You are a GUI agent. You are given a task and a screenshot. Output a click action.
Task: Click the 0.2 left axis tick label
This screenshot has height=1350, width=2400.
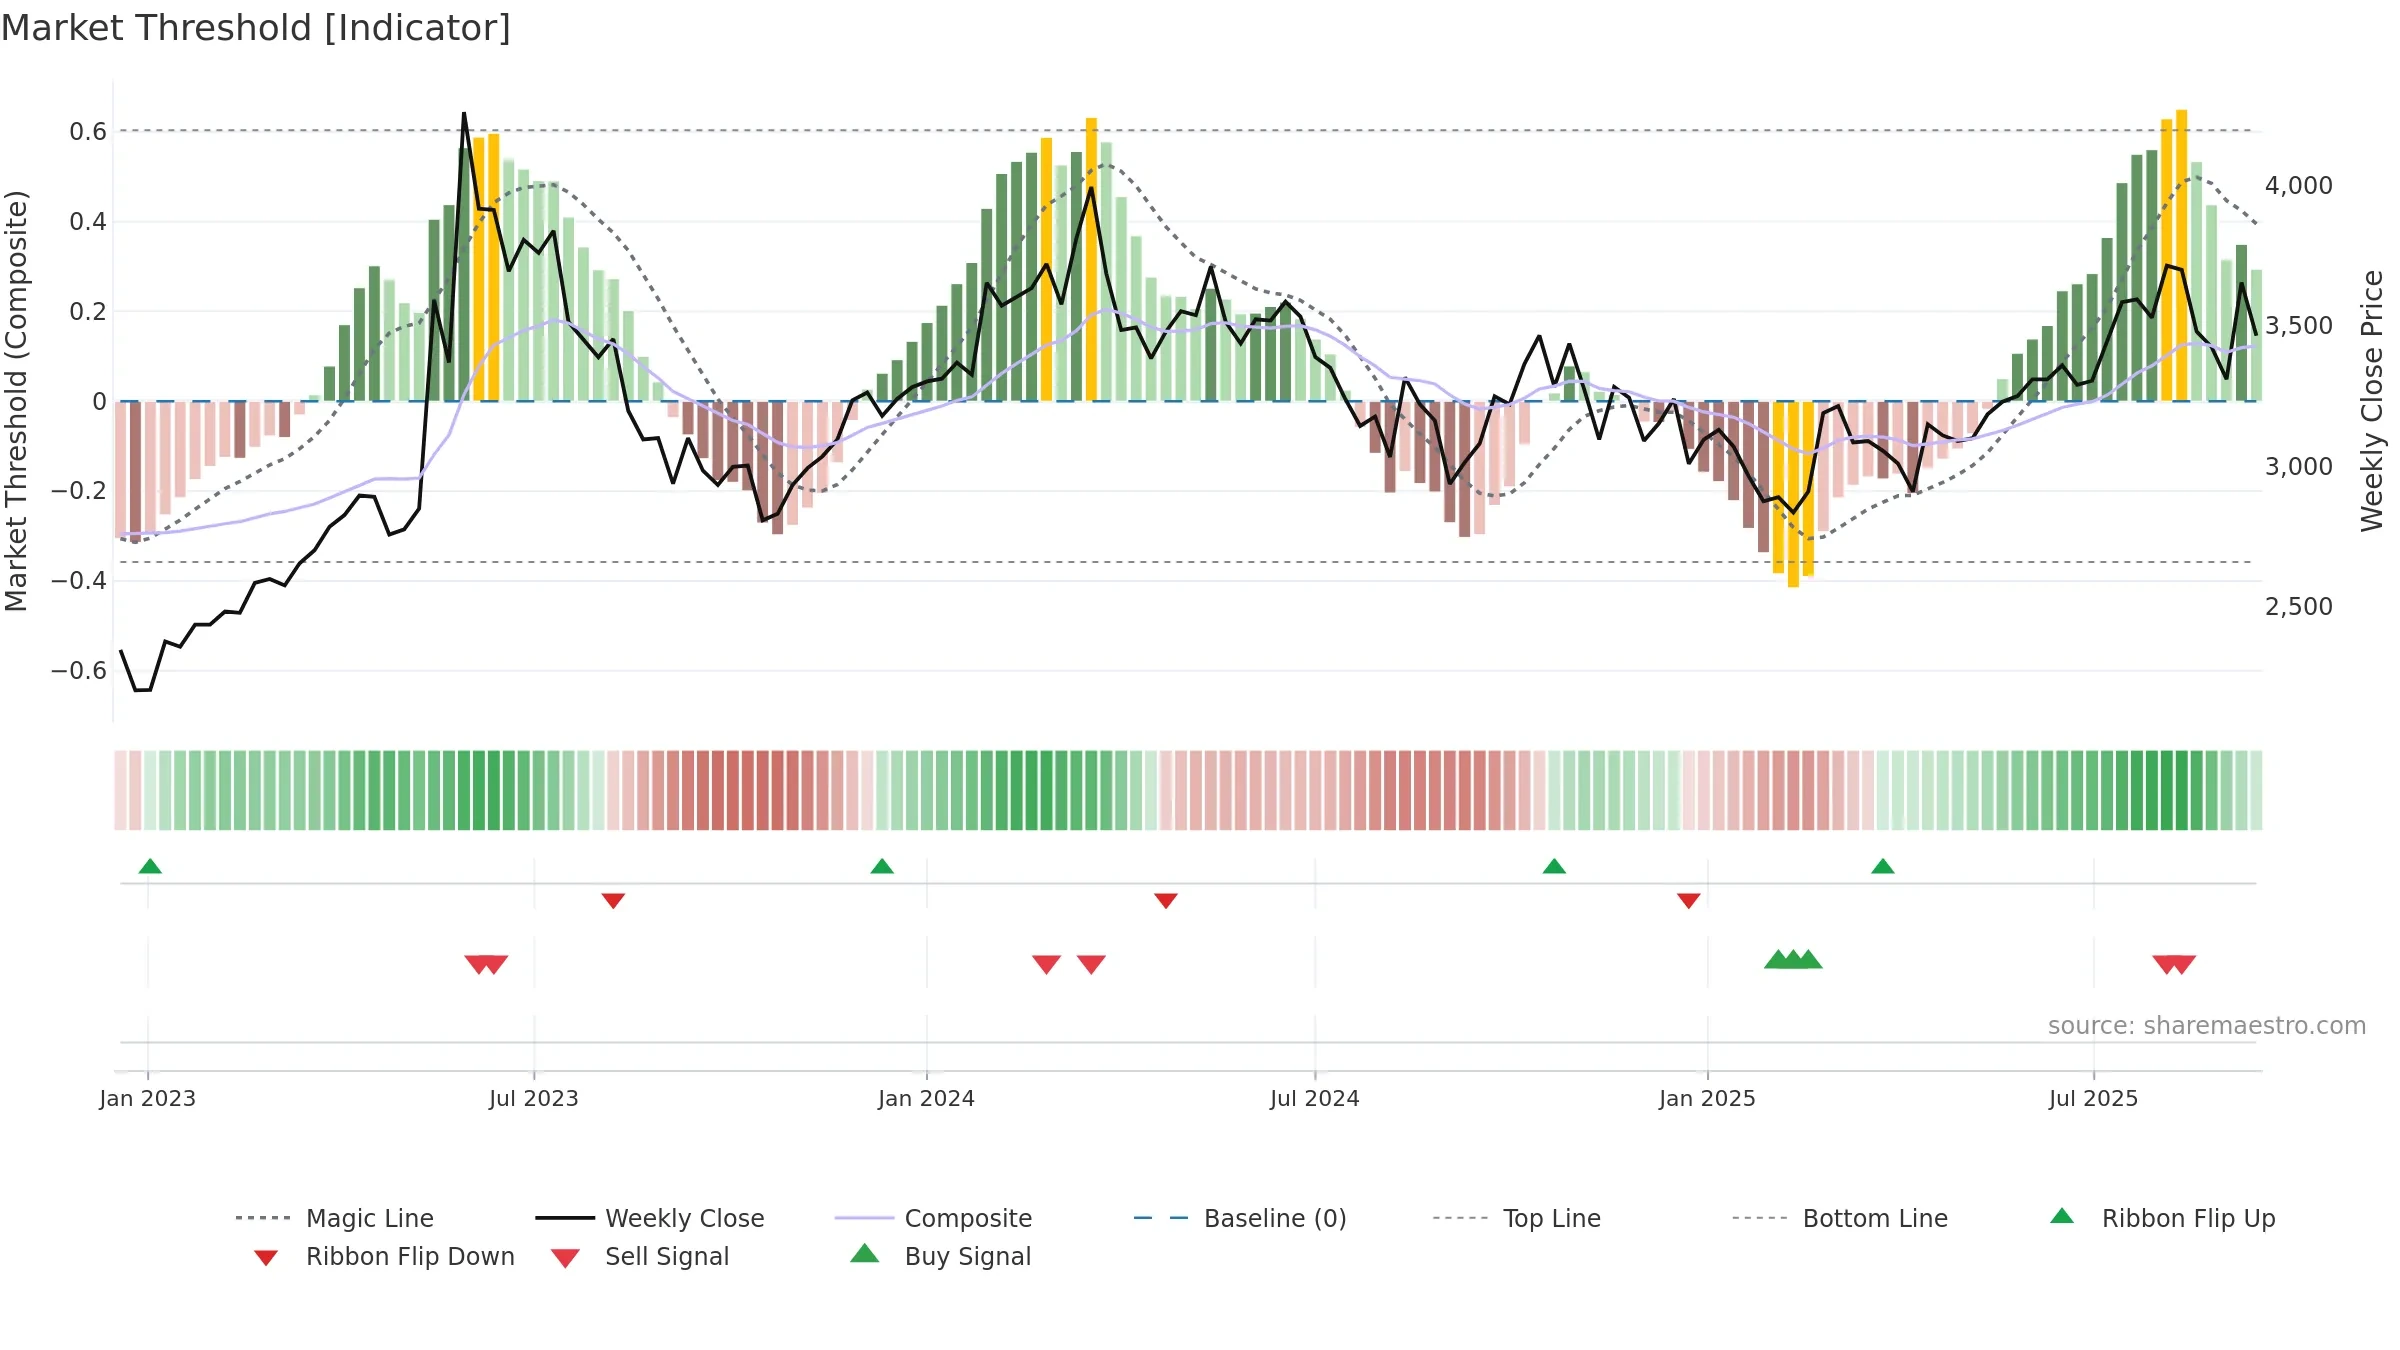(88, 311)
